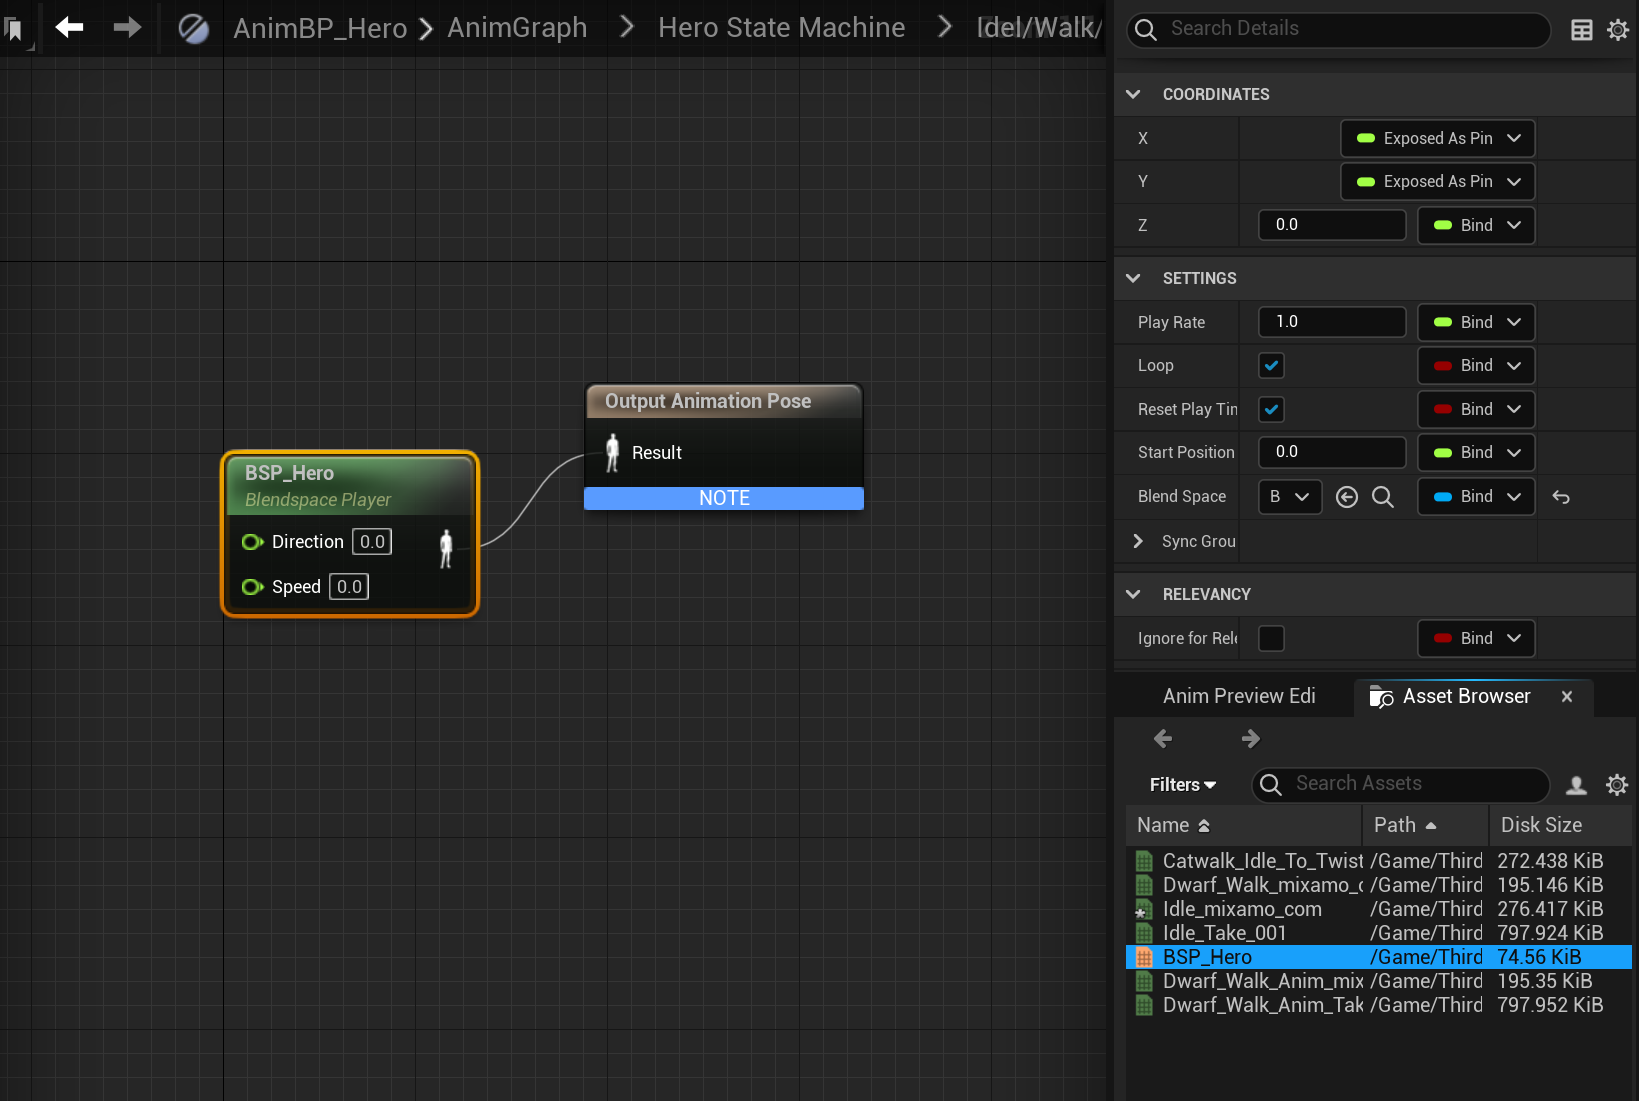Click the property matrix table icon
Screen dimensions: 1639x1101
[1581, 30]
